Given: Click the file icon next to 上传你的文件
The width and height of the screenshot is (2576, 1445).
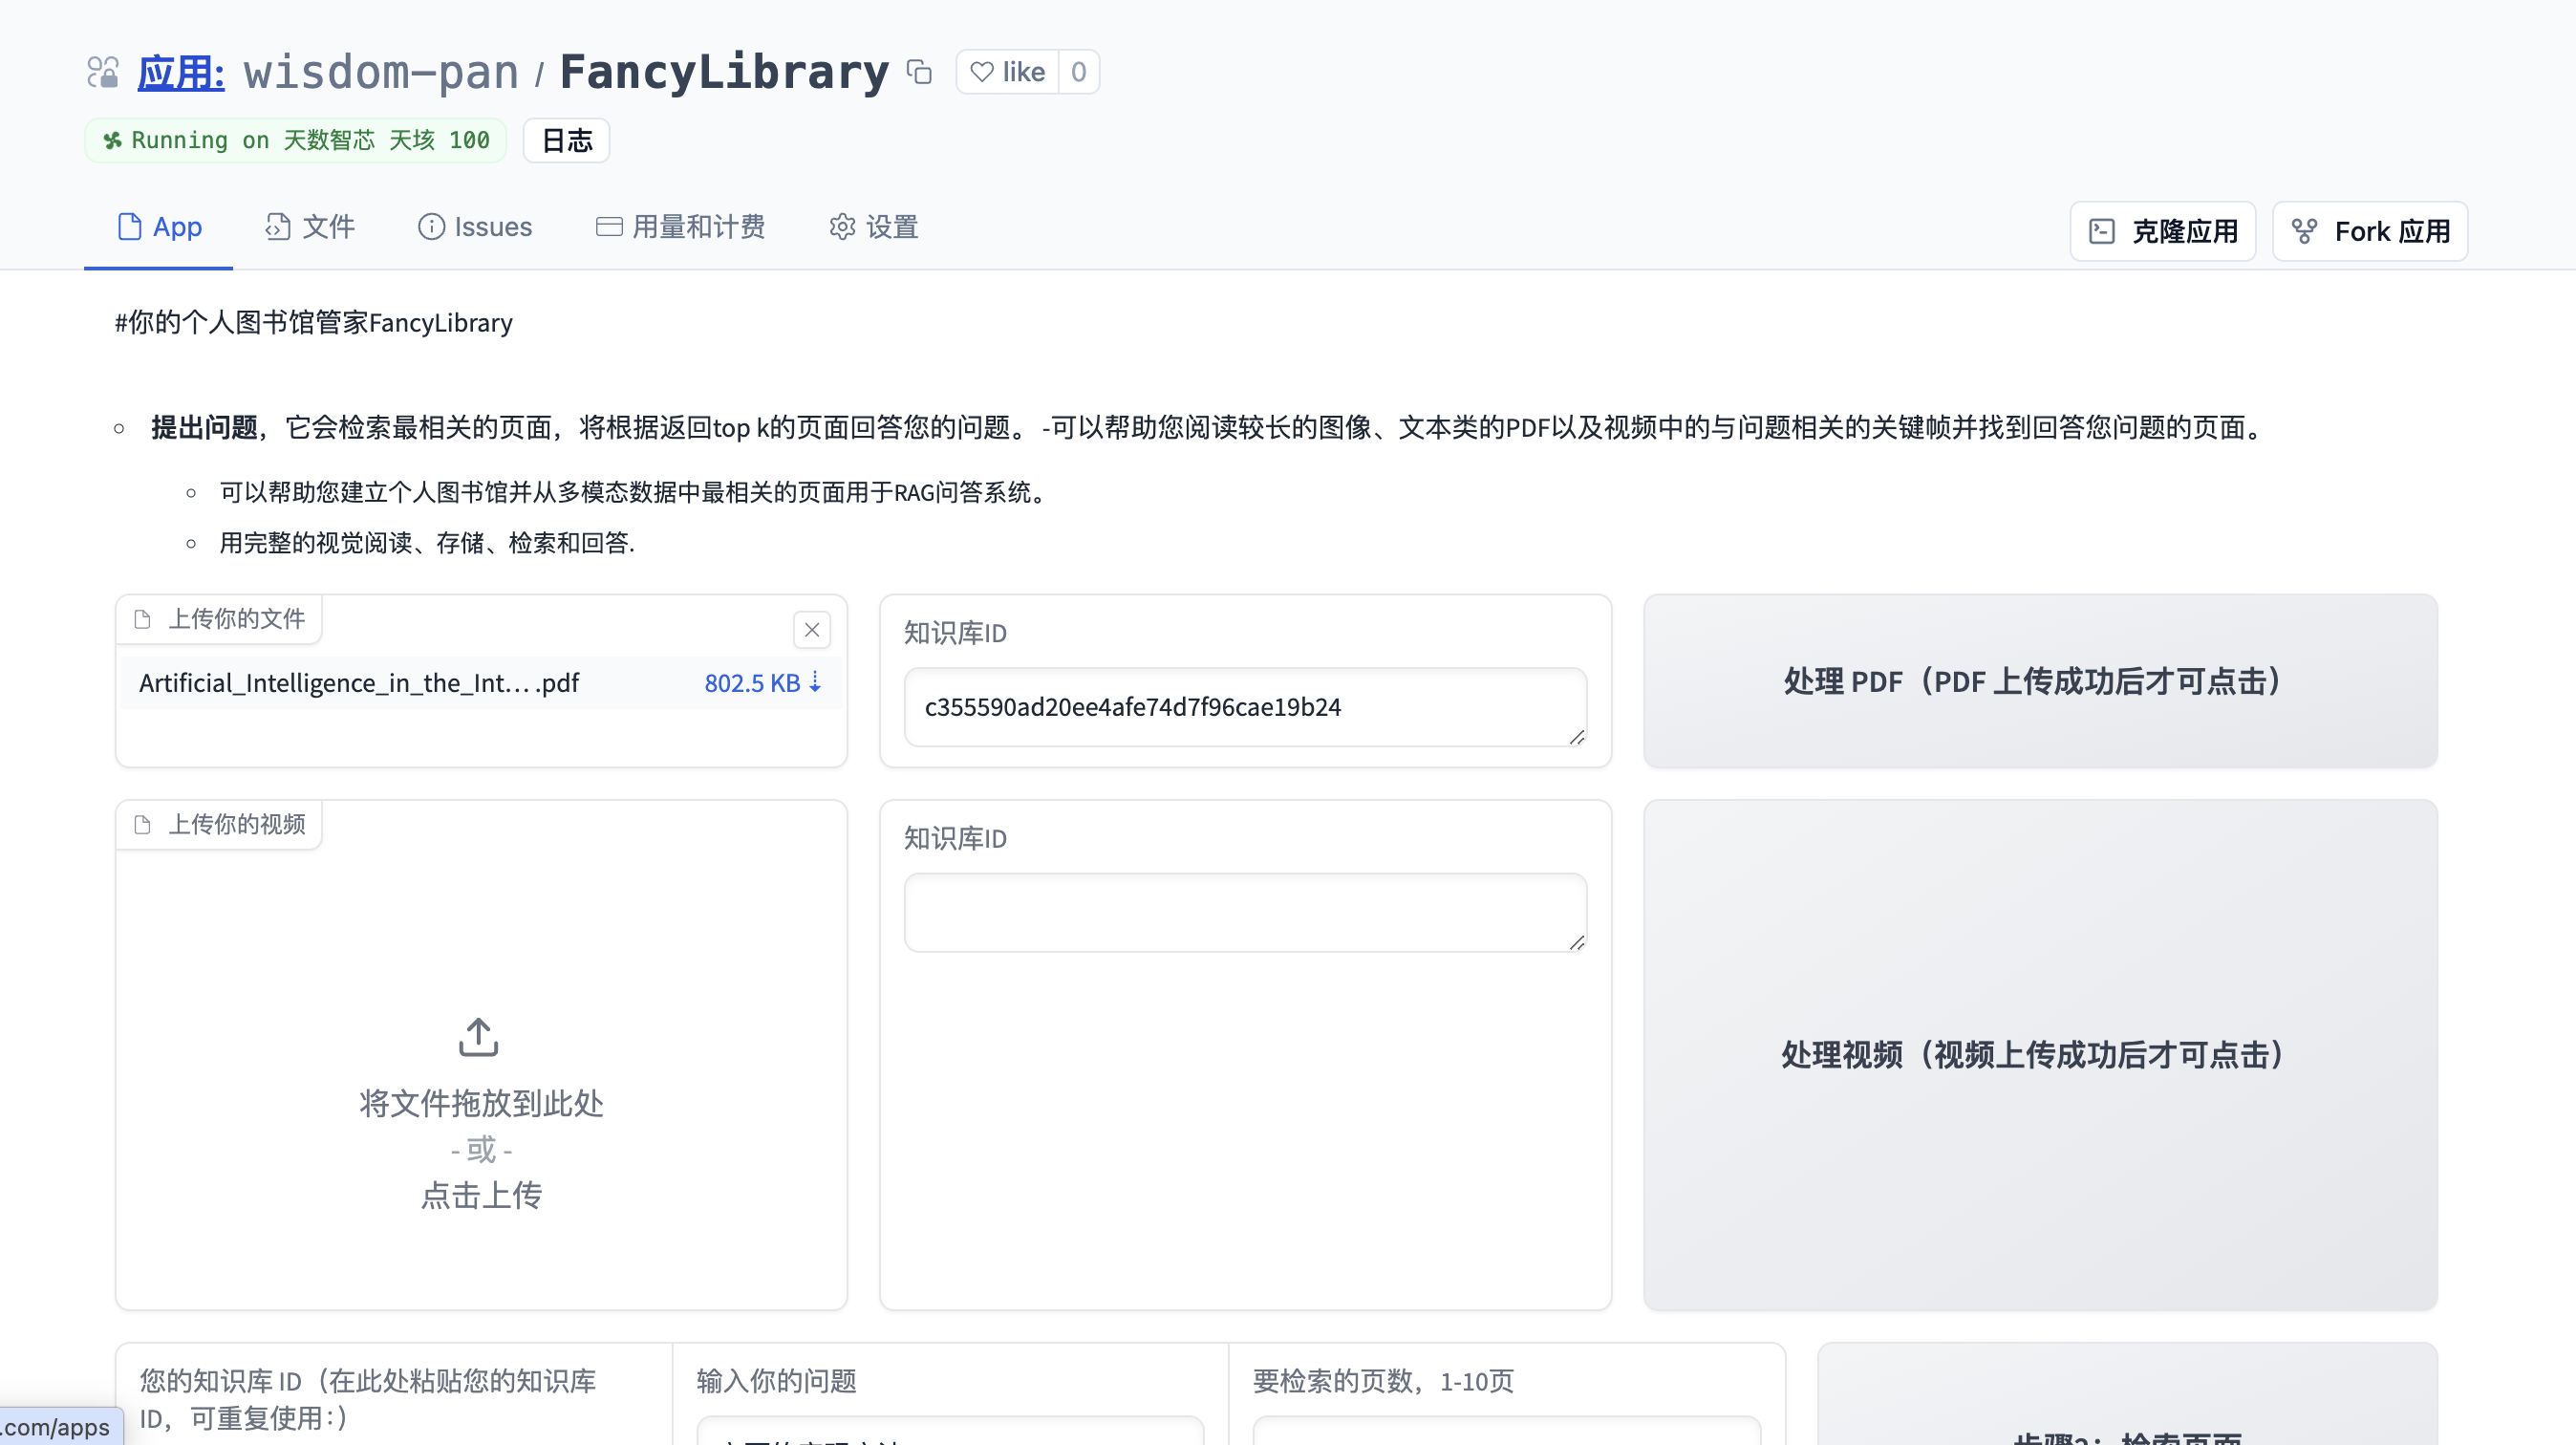Looking at the screenshot, I should click(142, 619).
